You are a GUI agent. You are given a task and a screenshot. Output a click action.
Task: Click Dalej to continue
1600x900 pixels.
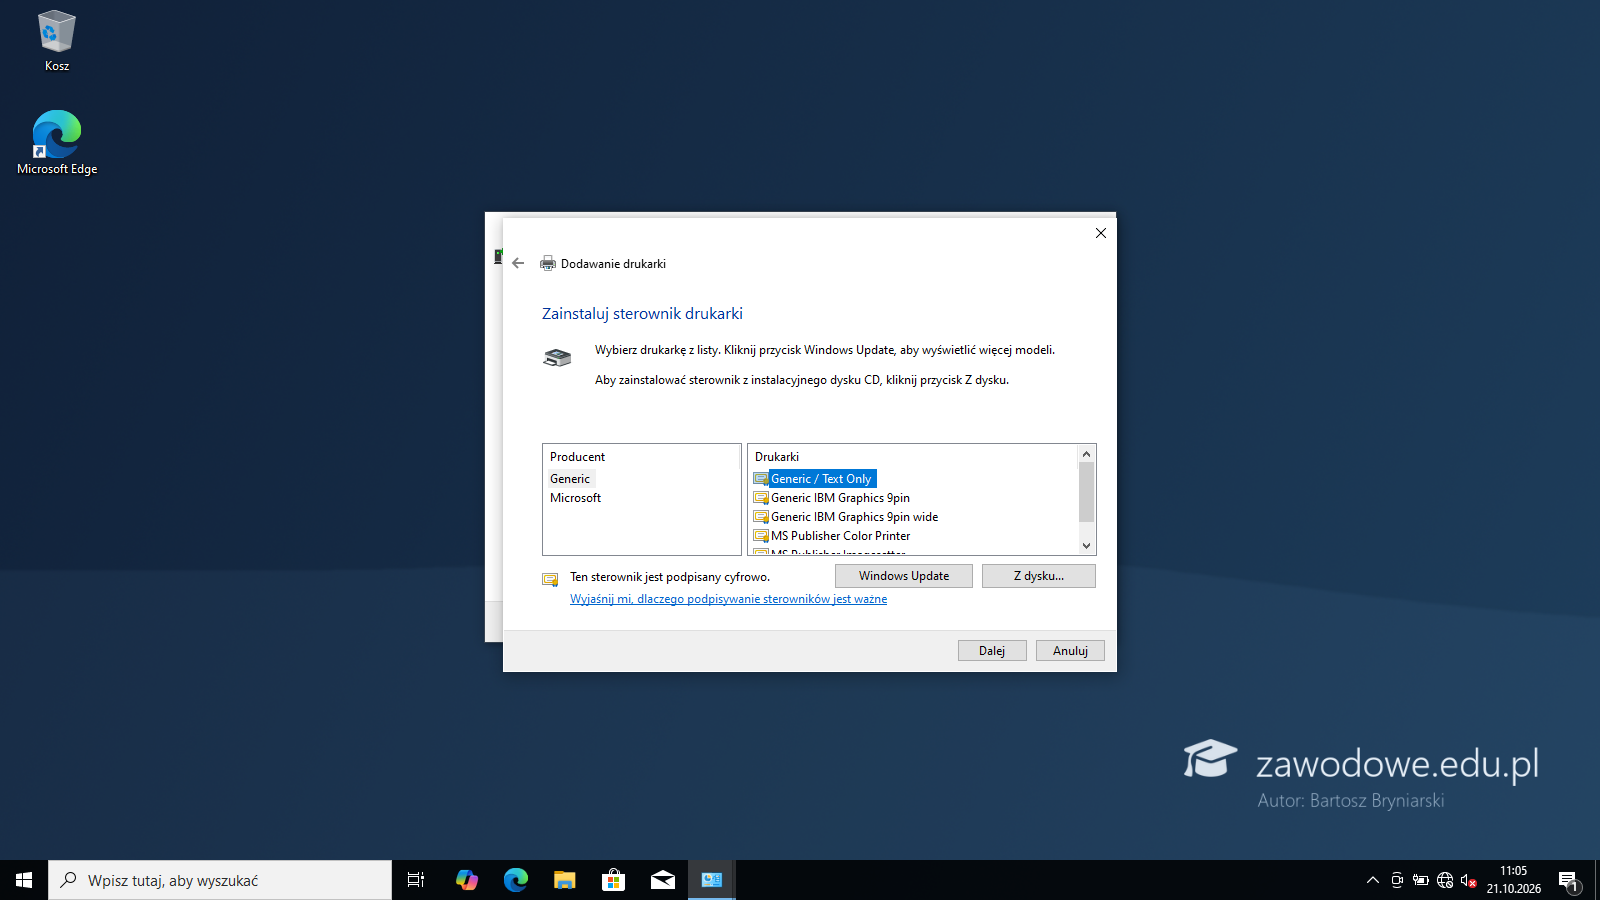point(992,651)
